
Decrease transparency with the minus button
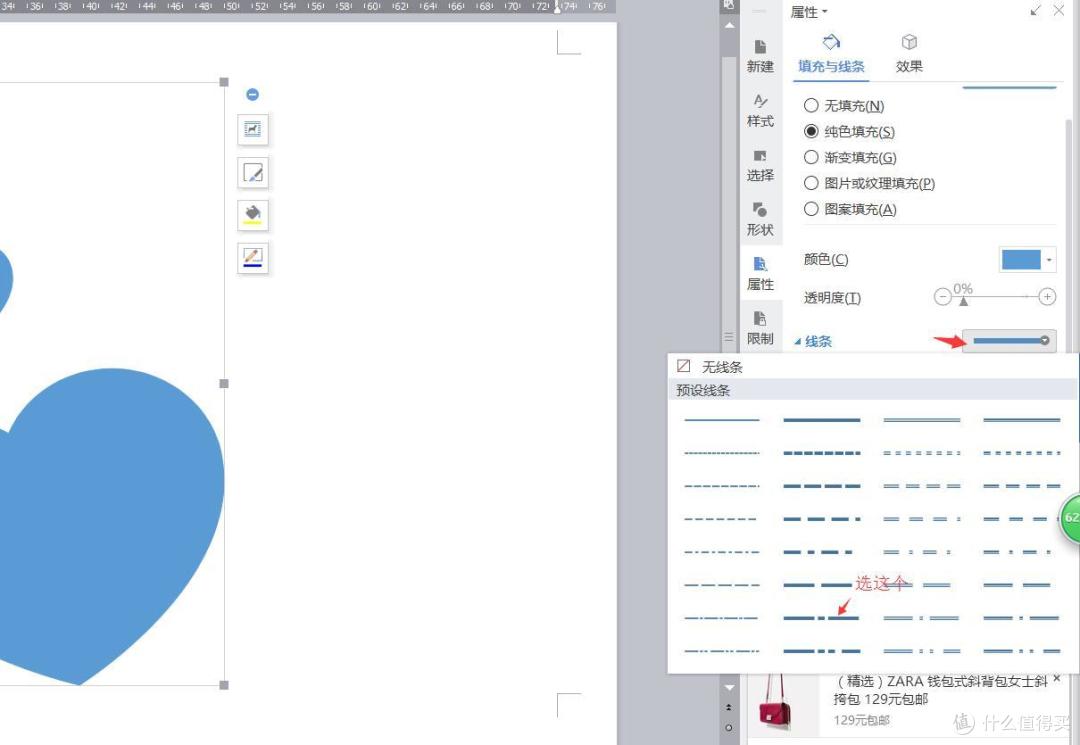tap(942, 297)
